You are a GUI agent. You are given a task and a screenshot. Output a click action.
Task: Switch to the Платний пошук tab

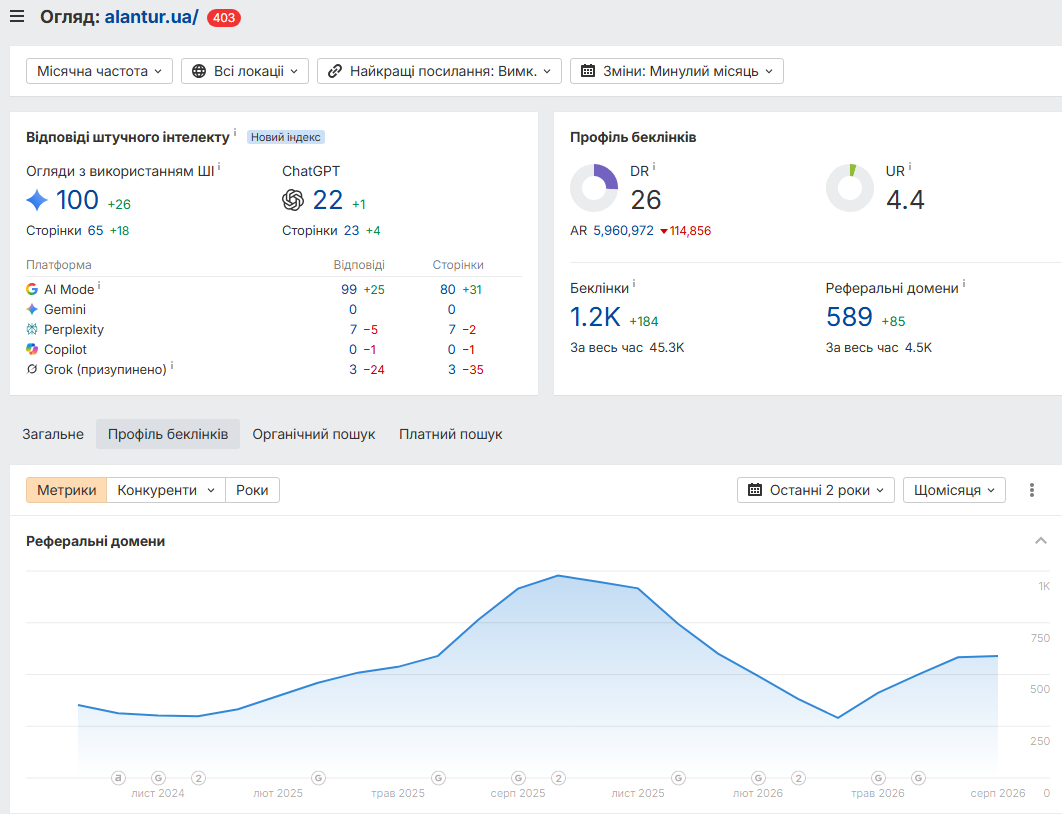click(450, 434)
